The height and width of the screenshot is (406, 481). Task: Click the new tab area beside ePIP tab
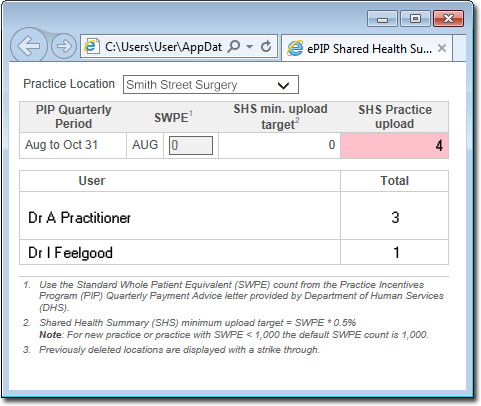(x=459, y=48)
